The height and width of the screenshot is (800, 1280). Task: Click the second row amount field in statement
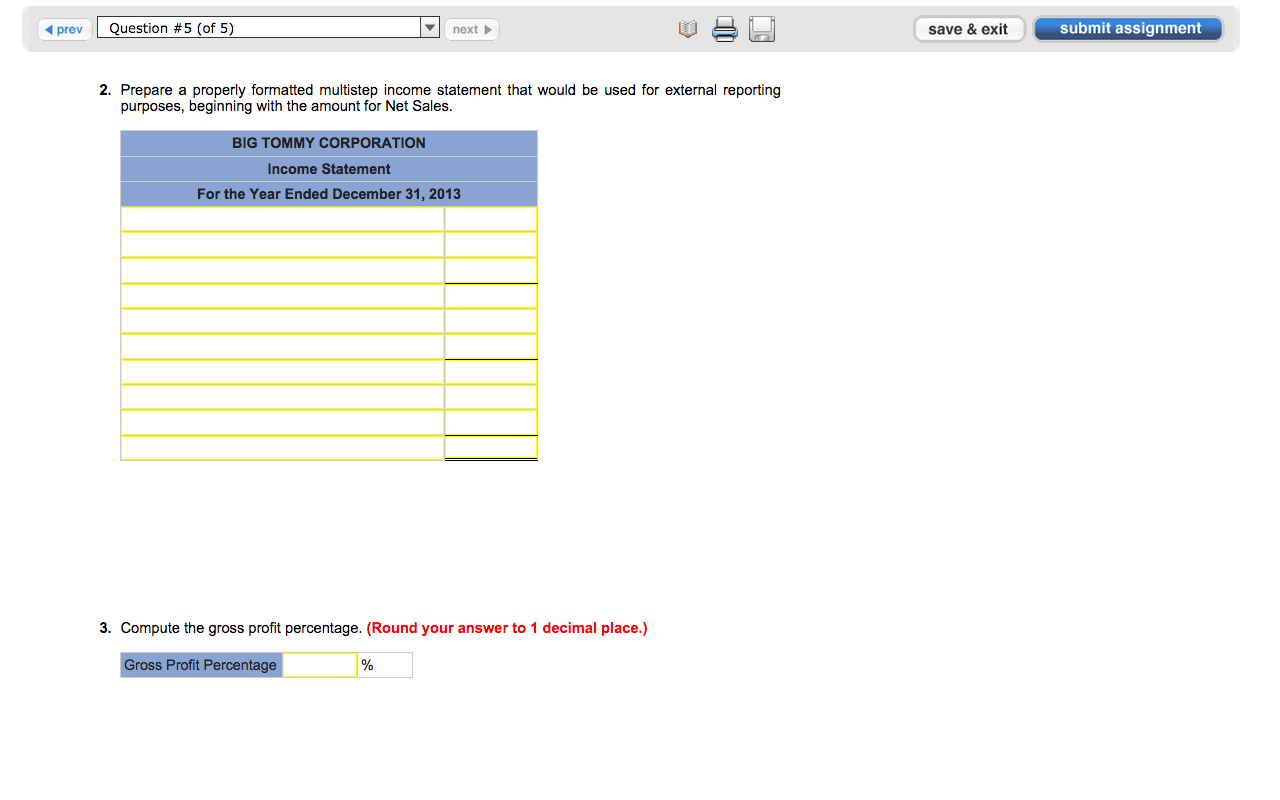tap(491, 245)
